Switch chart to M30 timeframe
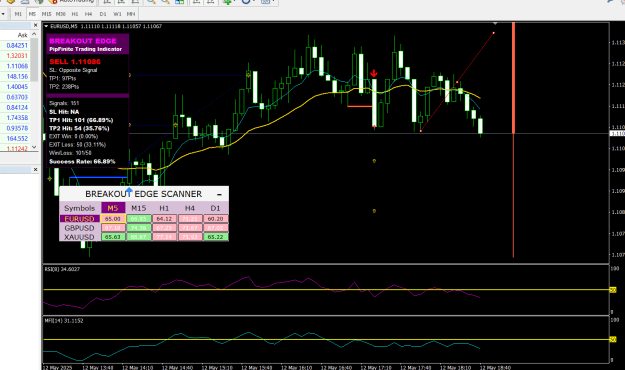 [61, 14]
